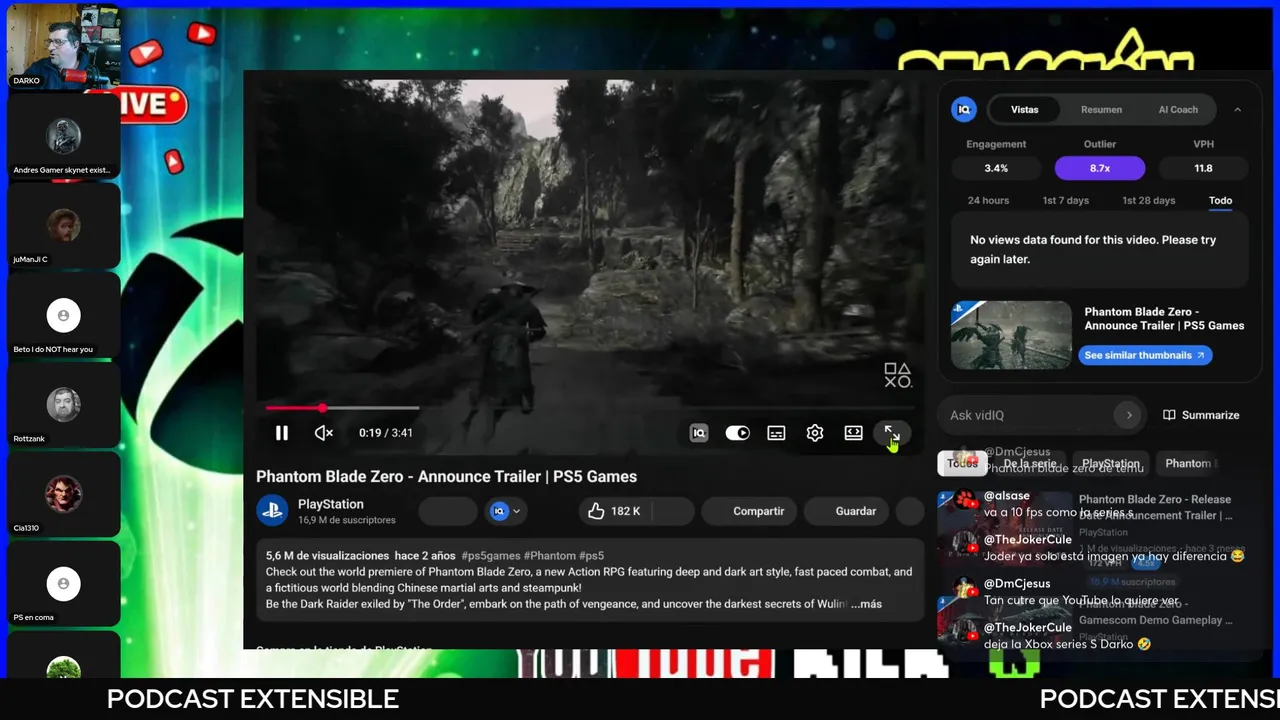Switch to theater mode in the player
The width and height of the screenshot is (1280, 720).
(853, 433)
